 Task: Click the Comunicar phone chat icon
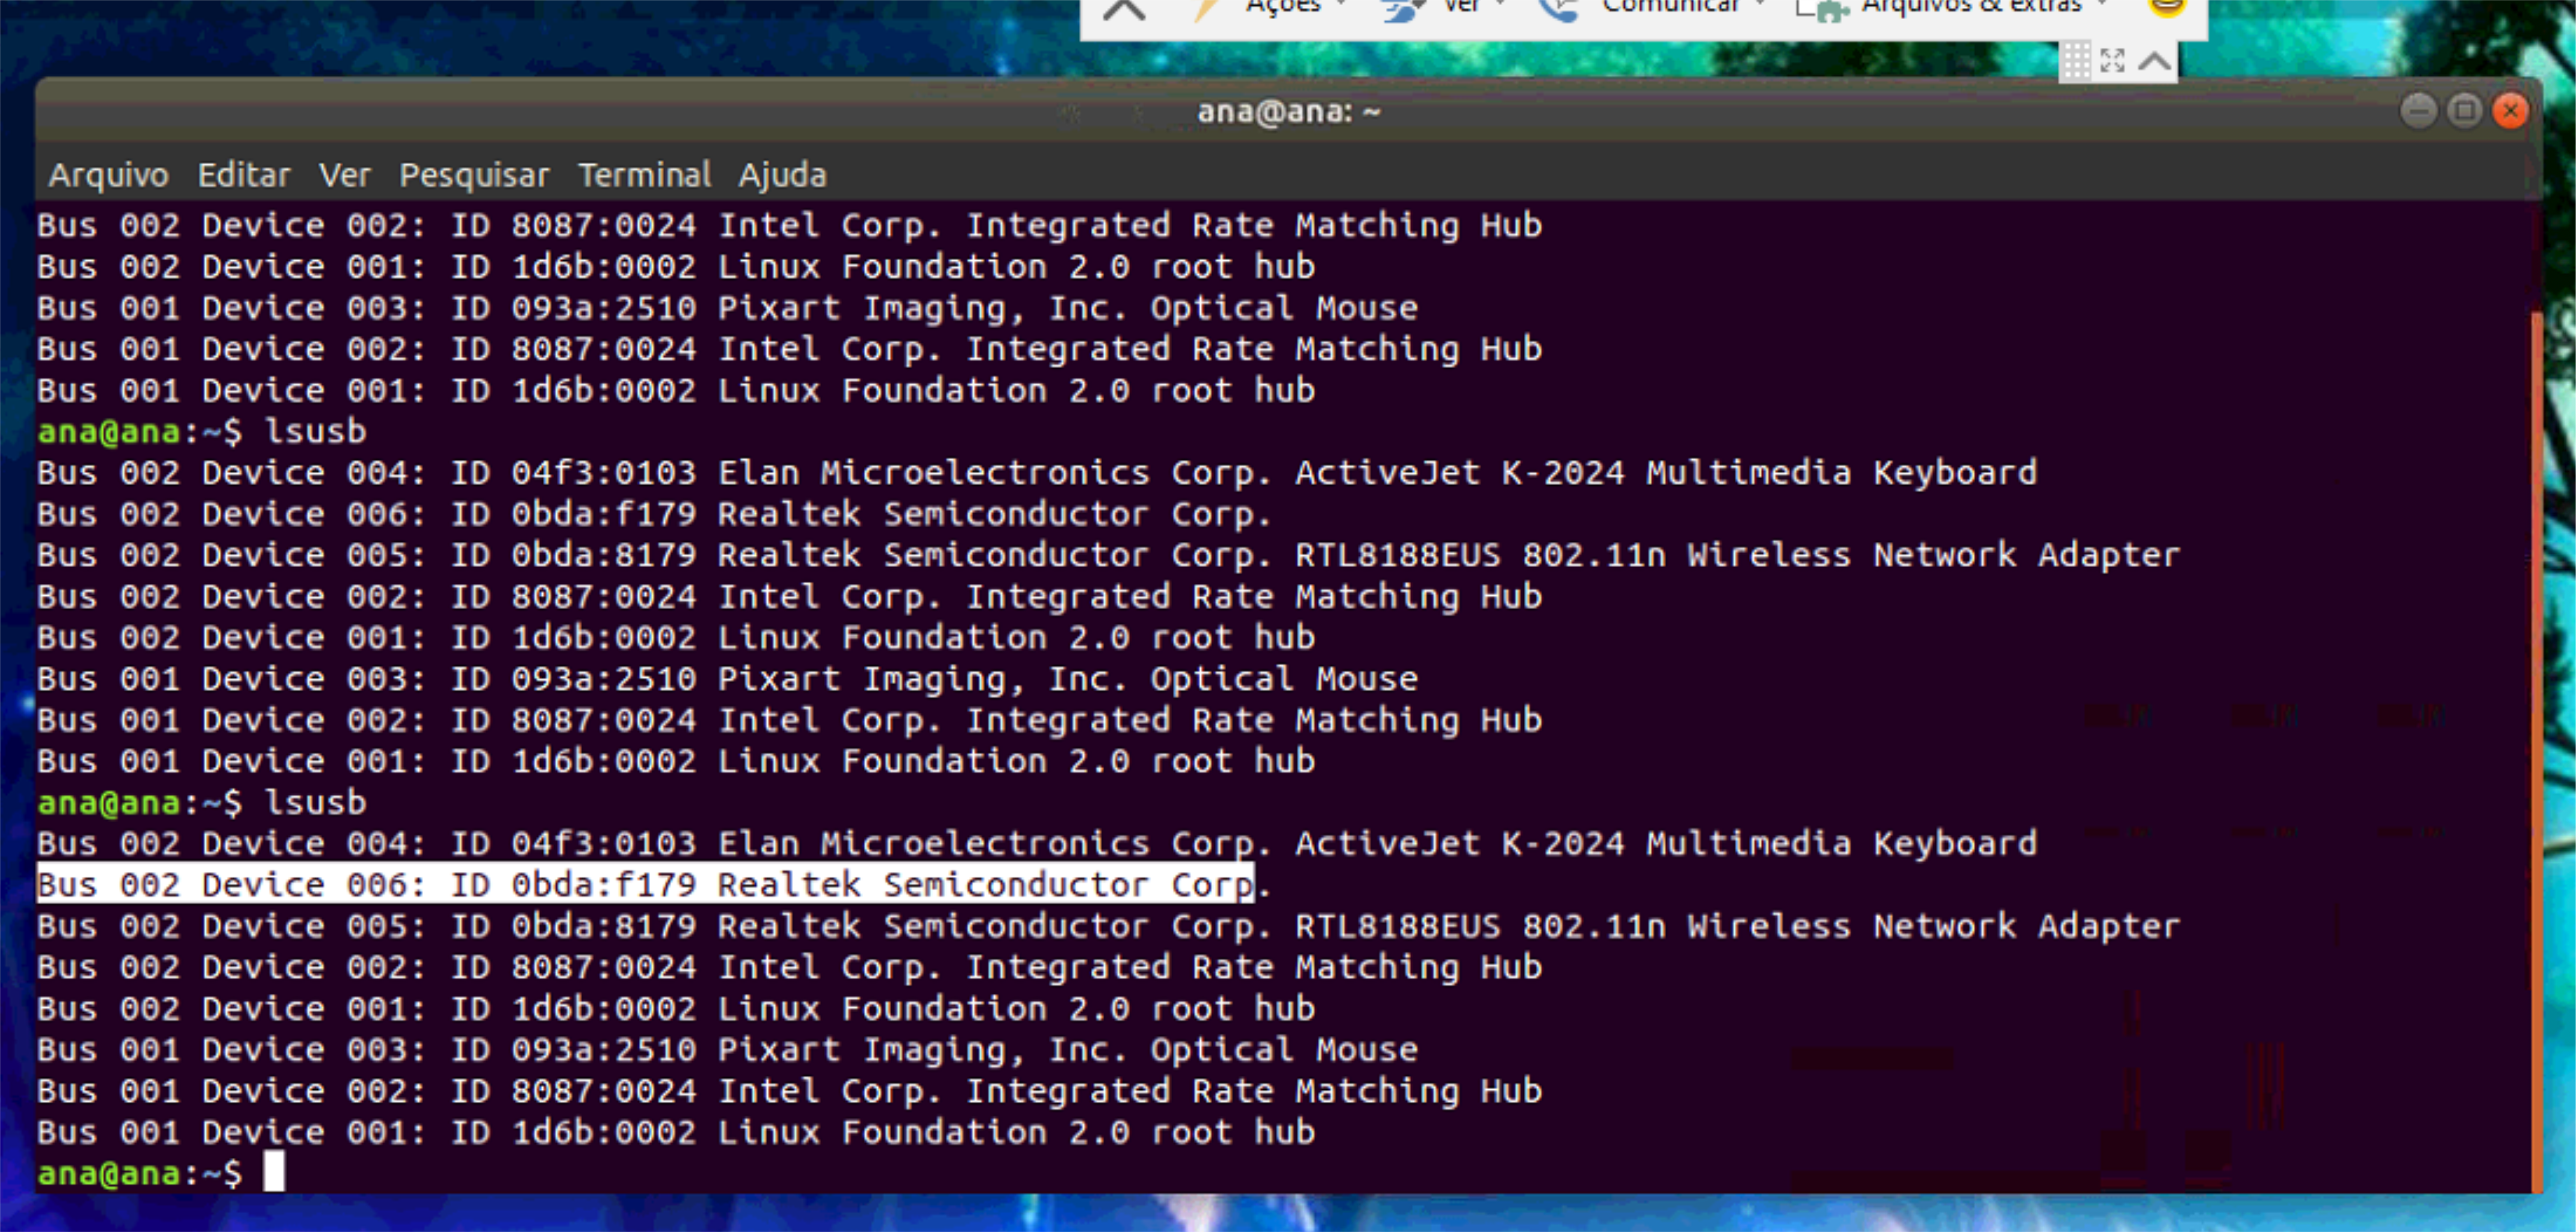1560,9
